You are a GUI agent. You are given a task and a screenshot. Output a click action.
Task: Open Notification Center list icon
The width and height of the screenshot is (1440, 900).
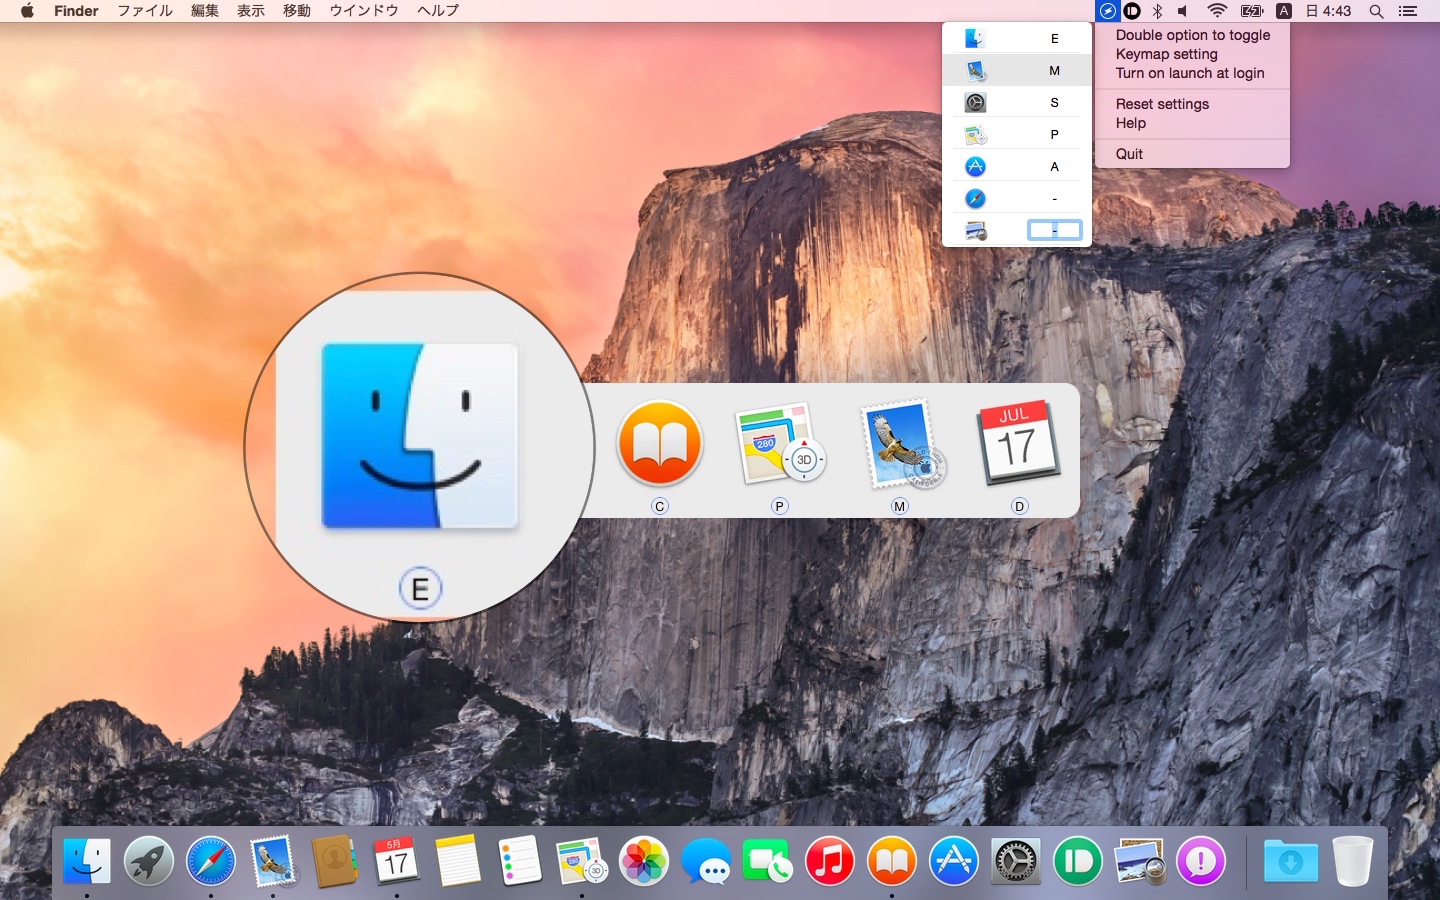pyautogui.click(x=1408, y=11)
